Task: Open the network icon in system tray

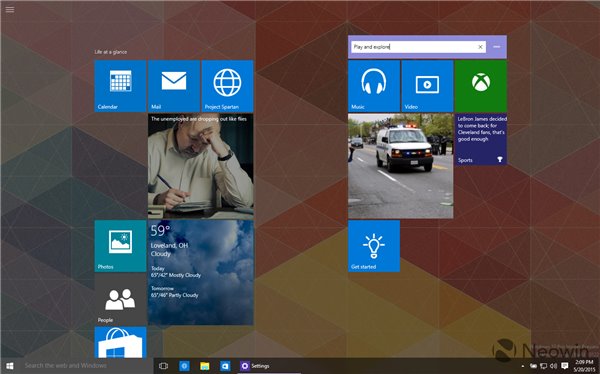Action: [x=543, y=366]
